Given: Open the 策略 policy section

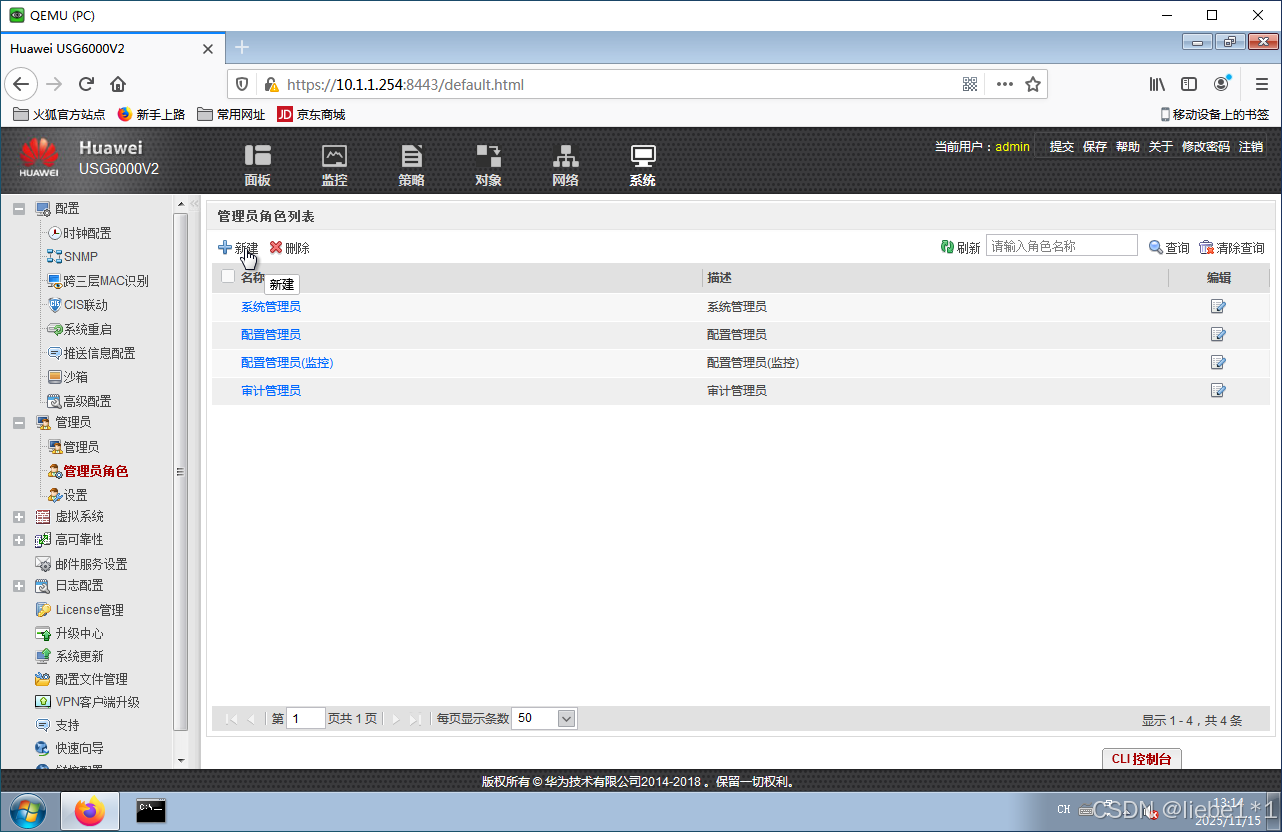Looking at the screenshot, I should (x=411, y=165).
